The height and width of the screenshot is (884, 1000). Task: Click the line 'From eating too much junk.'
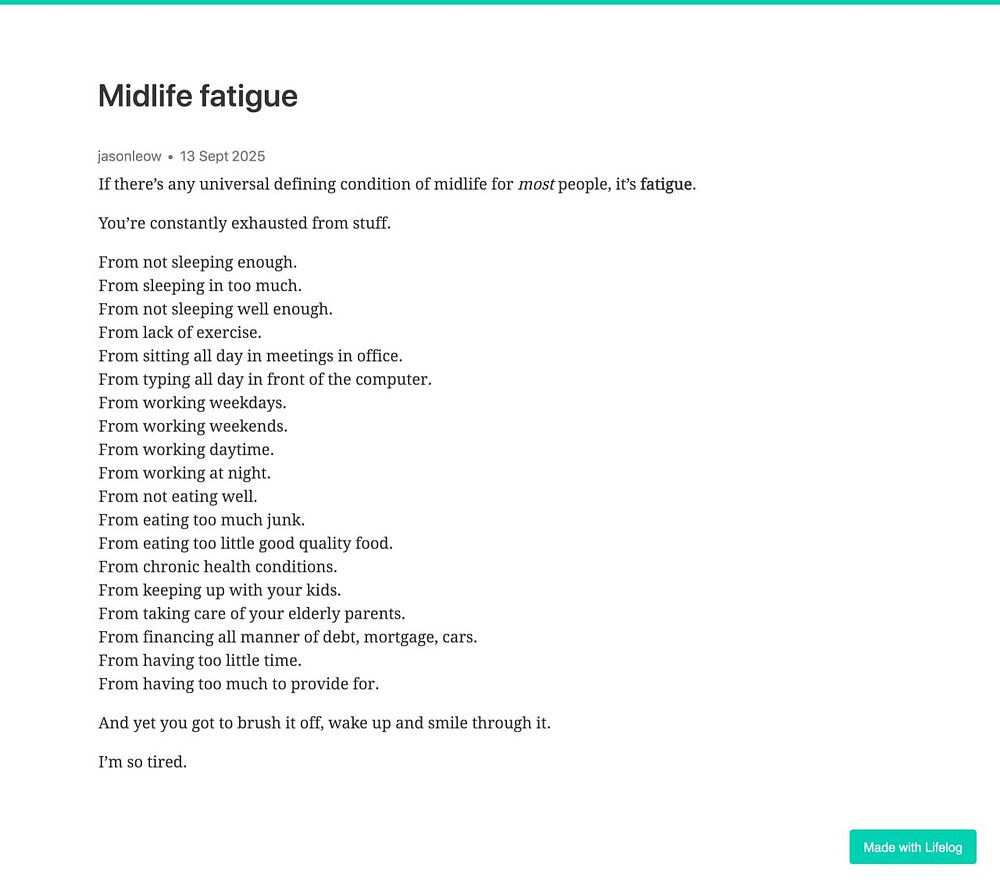tap(201, 520)
